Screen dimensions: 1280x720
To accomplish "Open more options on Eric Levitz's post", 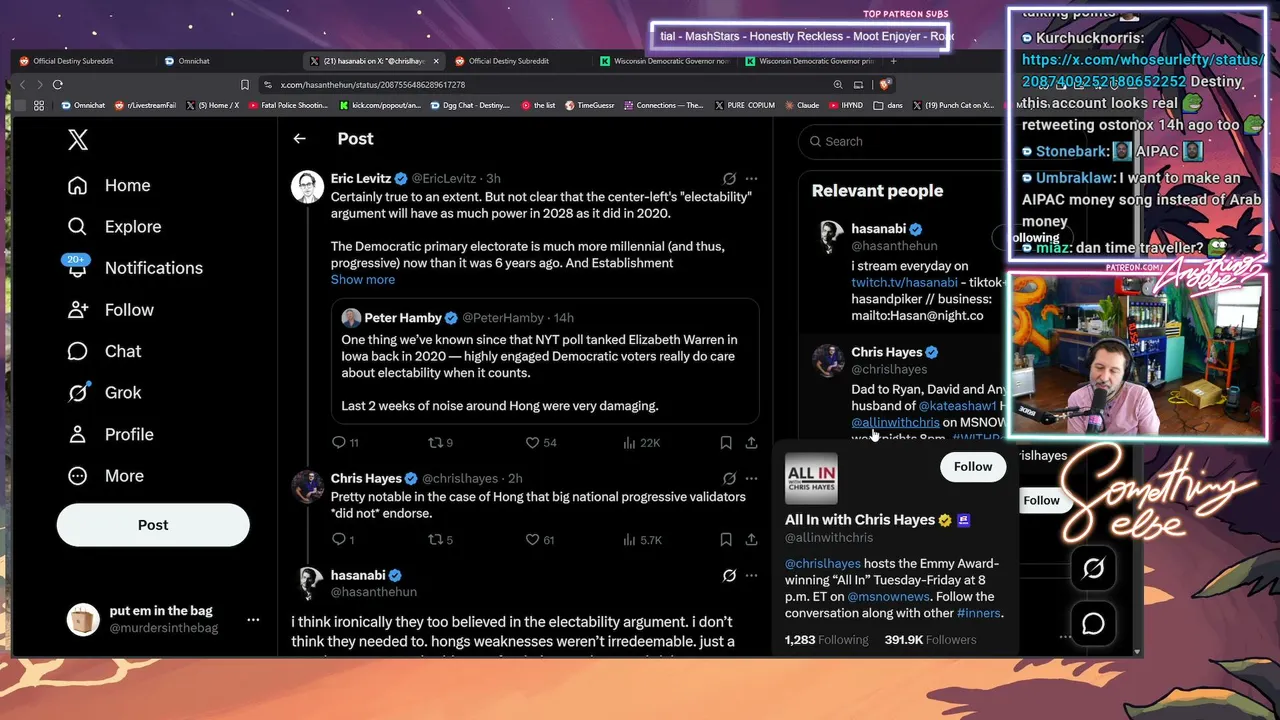I will click(751, 179).
